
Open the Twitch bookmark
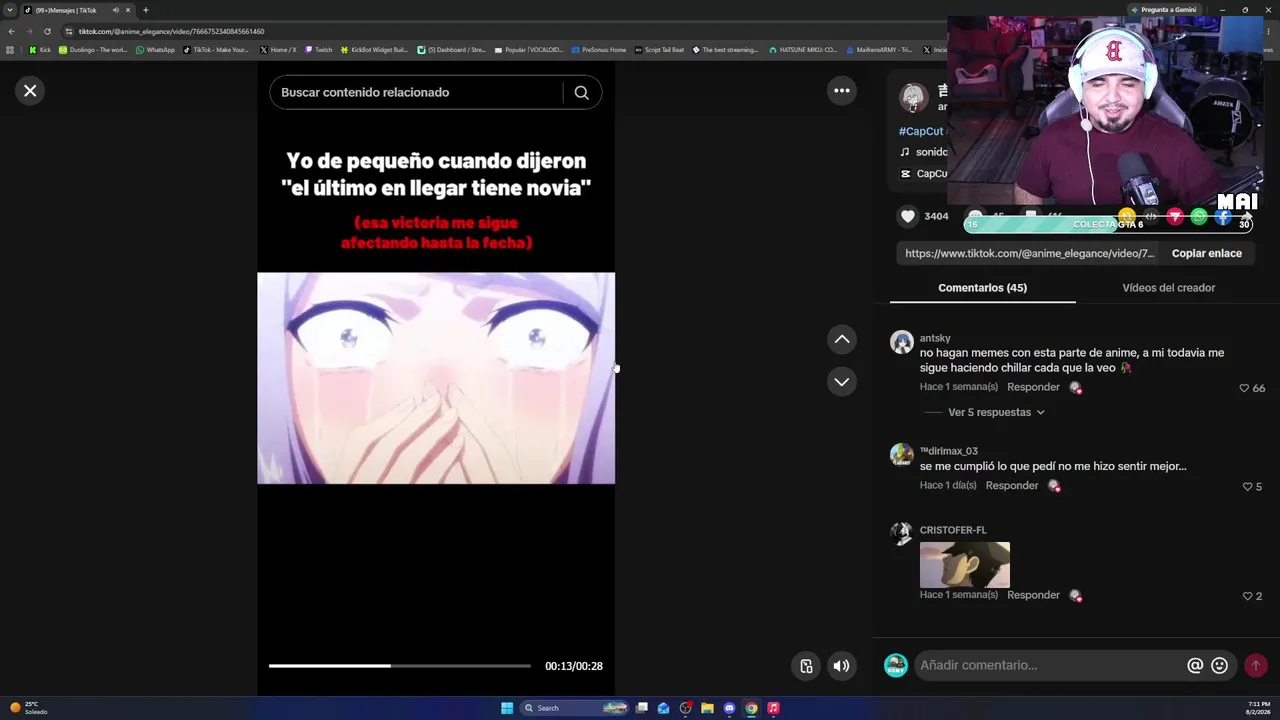(318, 50)
